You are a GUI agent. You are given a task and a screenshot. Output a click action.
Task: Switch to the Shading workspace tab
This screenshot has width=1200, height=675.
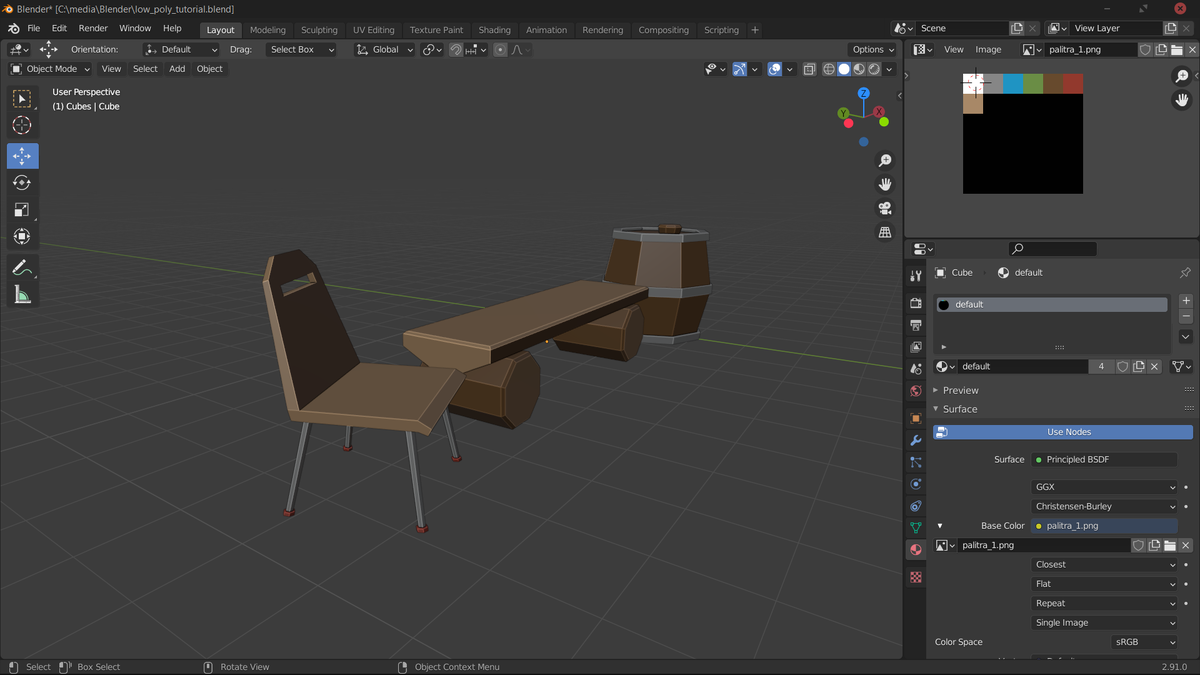point(494,30)
